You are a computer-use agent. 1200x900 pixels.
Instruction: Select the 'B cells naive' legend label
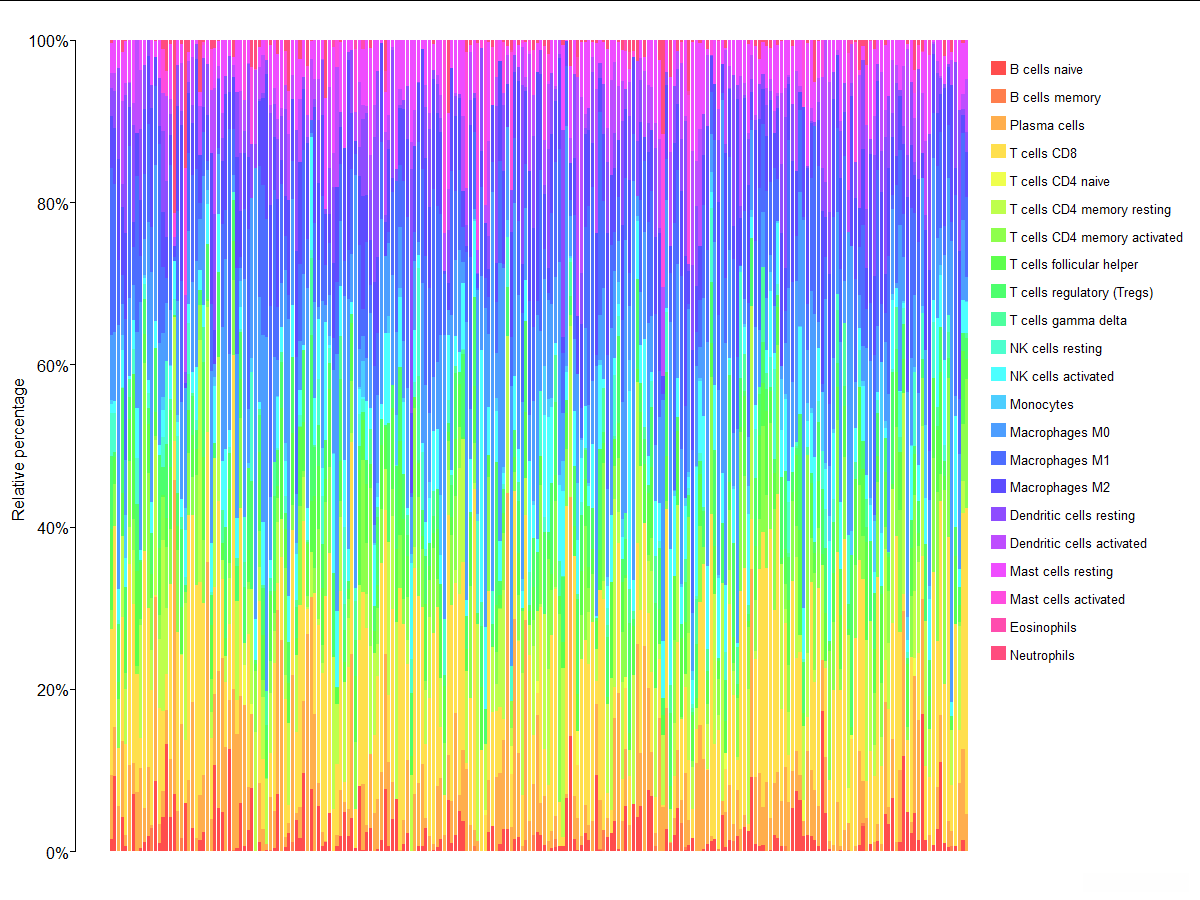(1046, 69)
